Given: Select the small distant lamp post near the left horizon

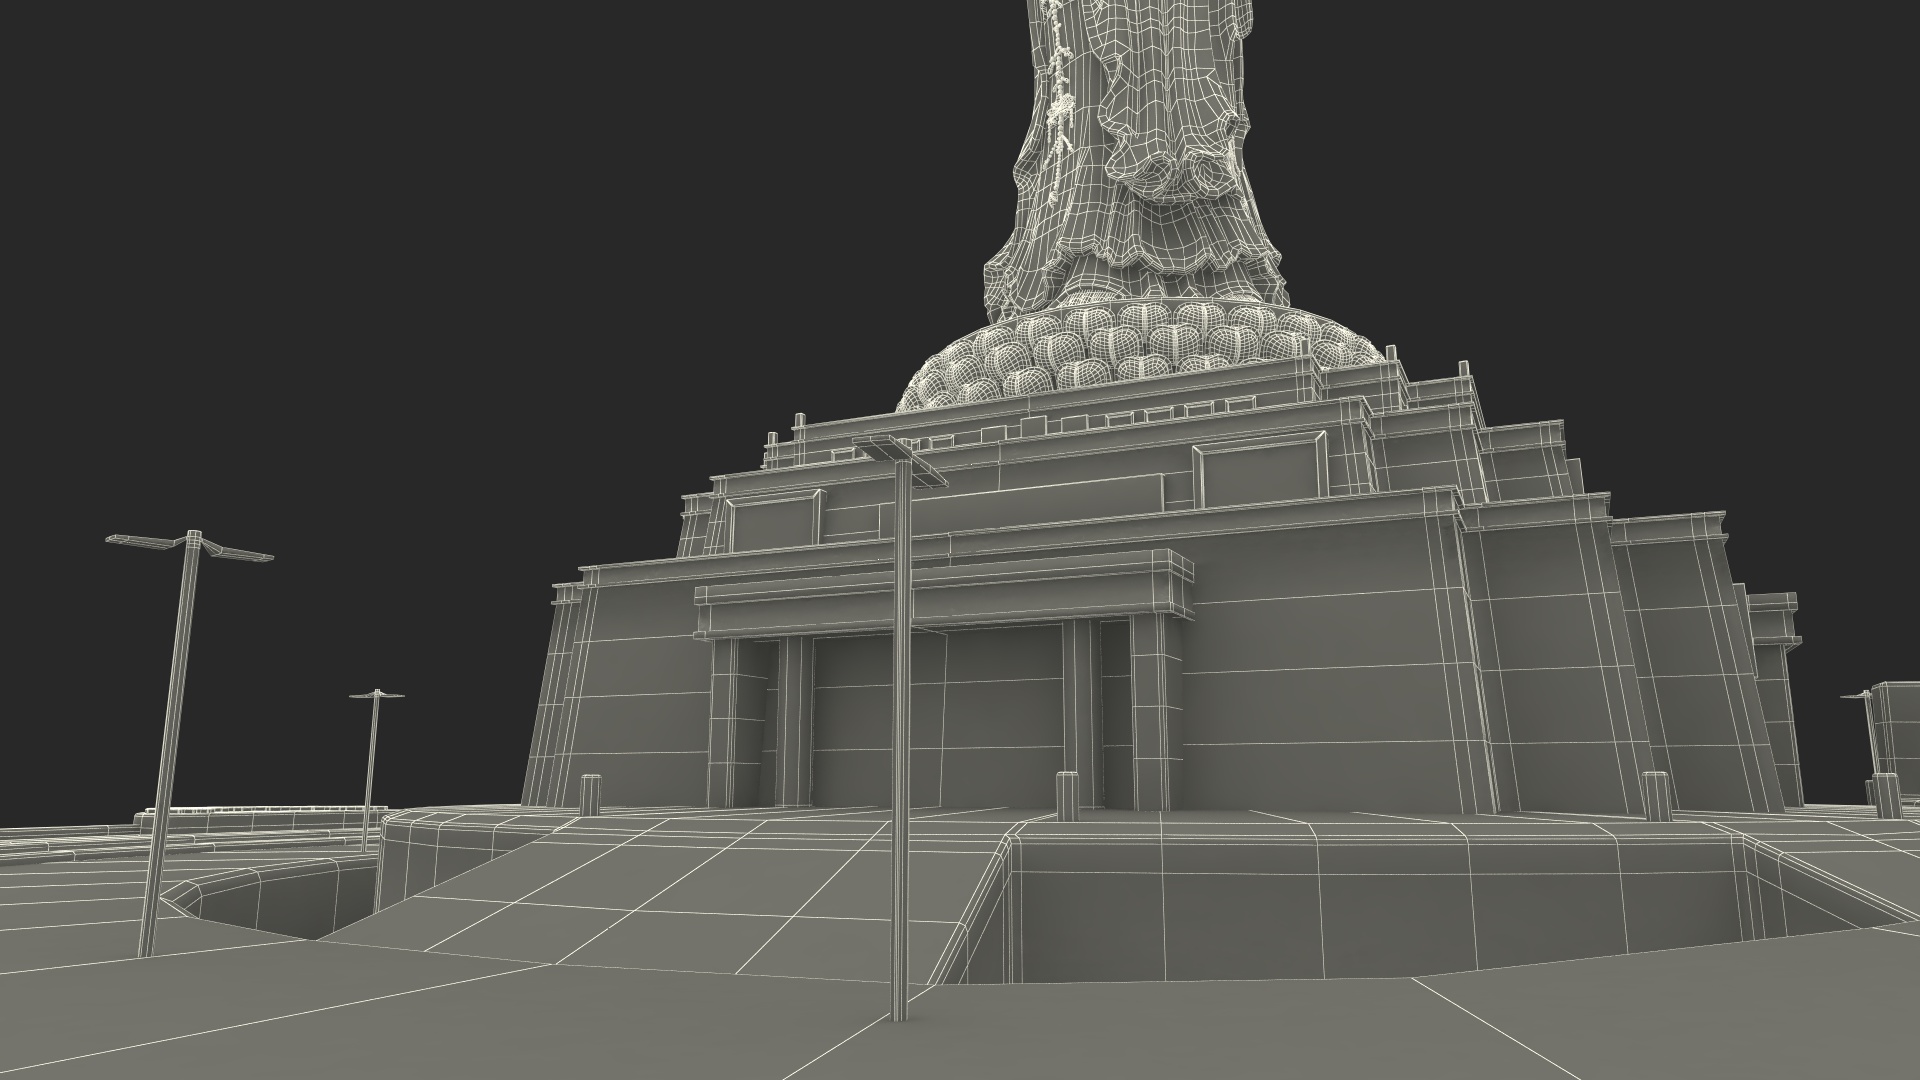Looking at the screenshot, I should 374,768.
